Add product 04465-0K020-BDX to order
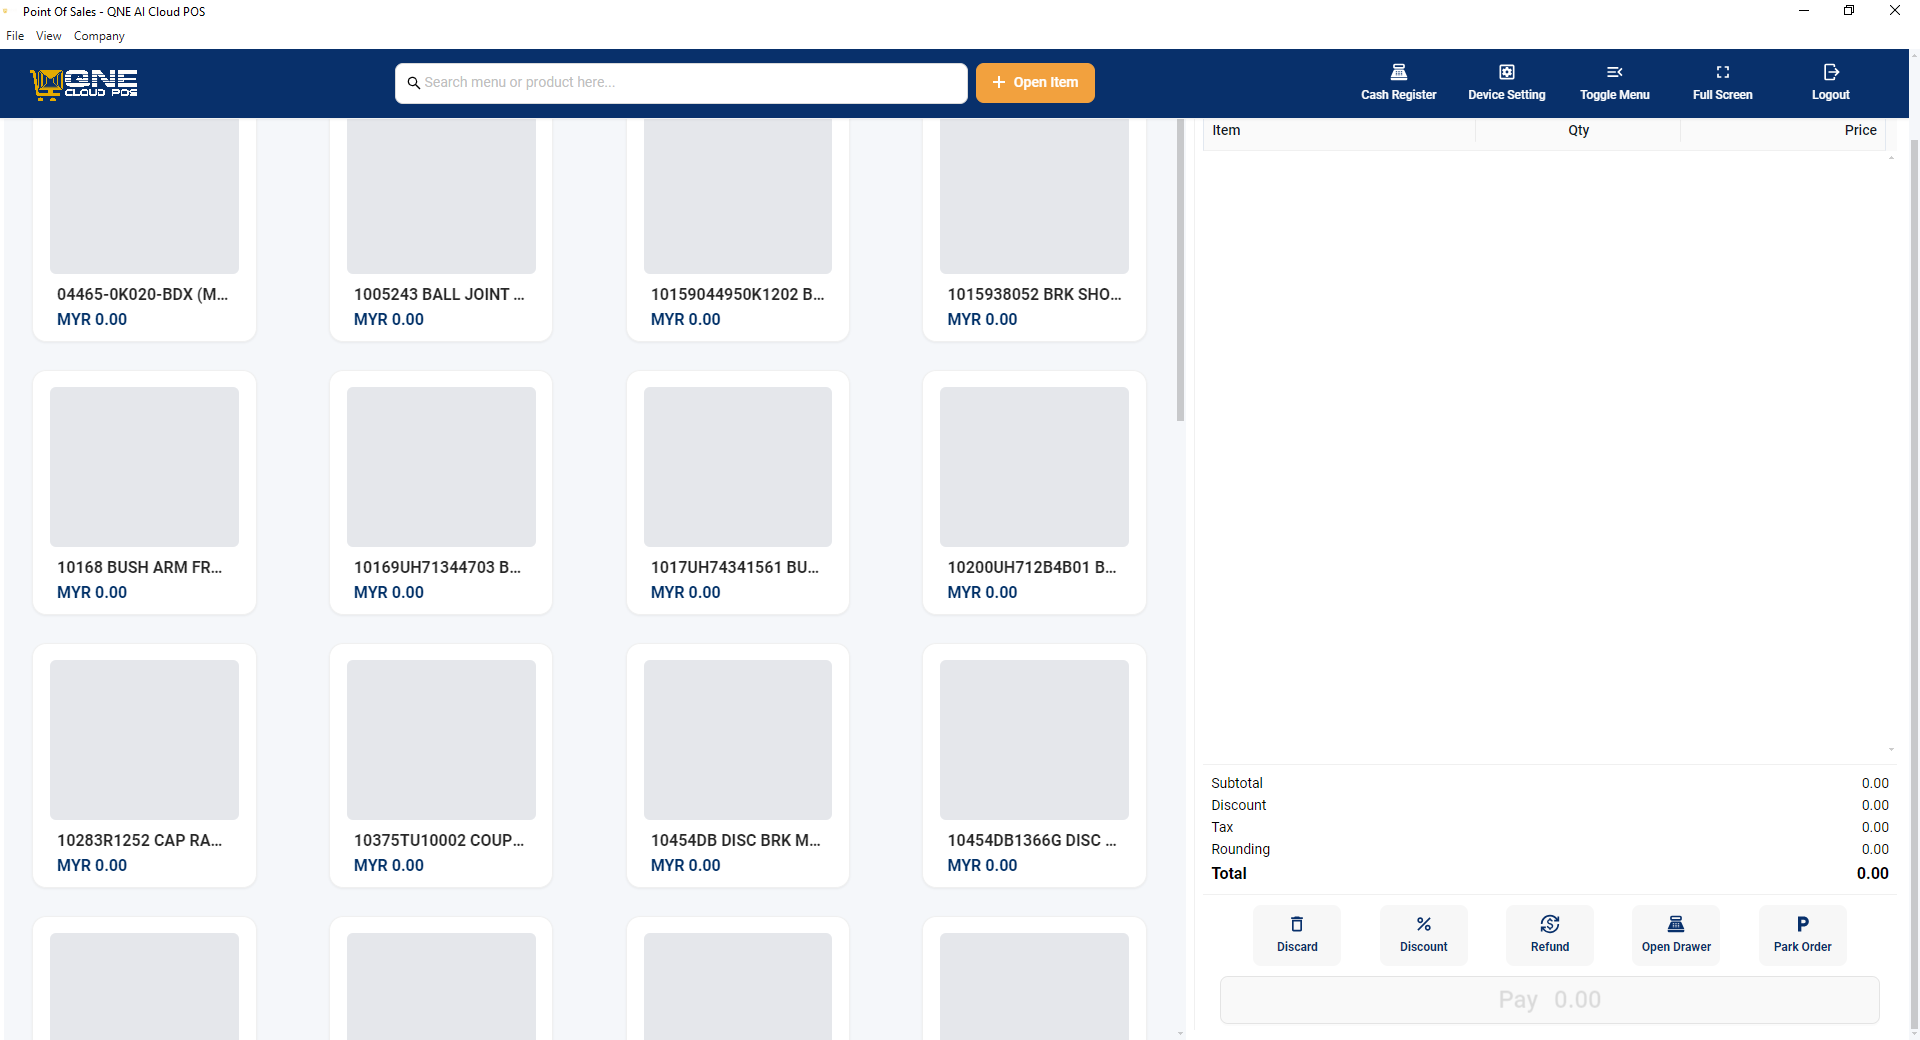The image size is (1920, 1040). click(x=144, y=229)
